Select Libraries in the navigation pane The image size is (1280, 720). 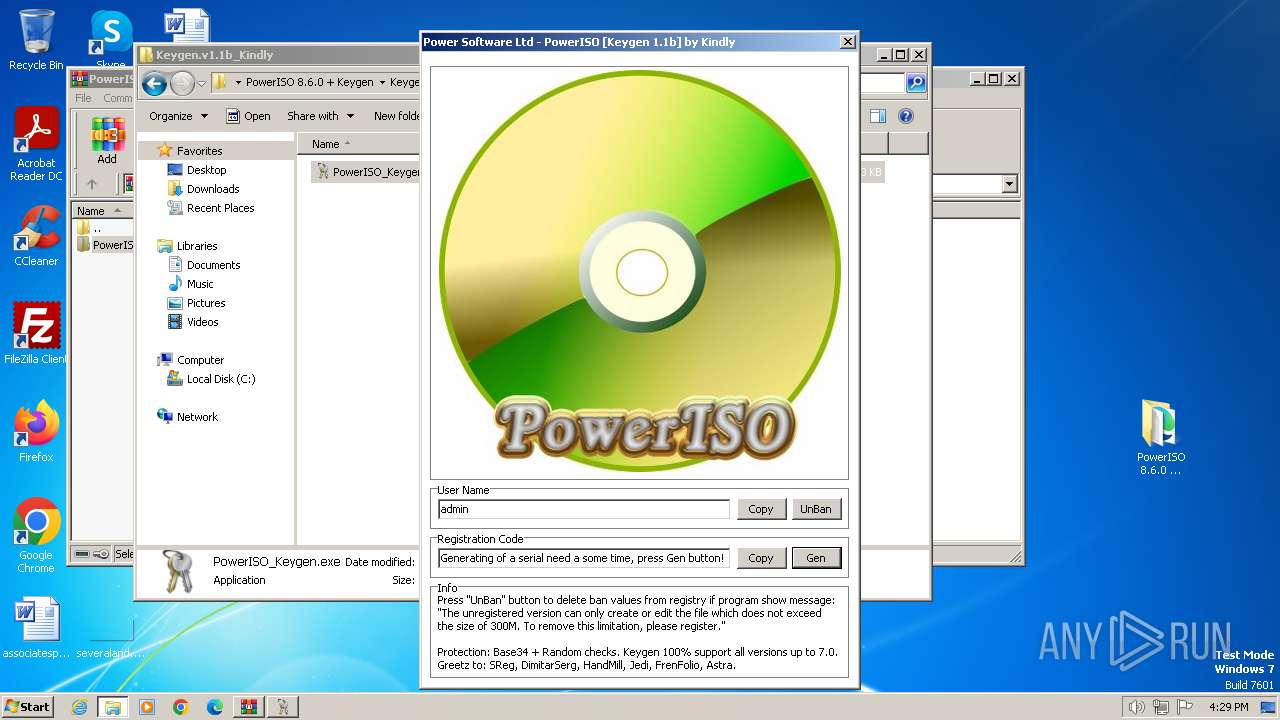point(197,246)
